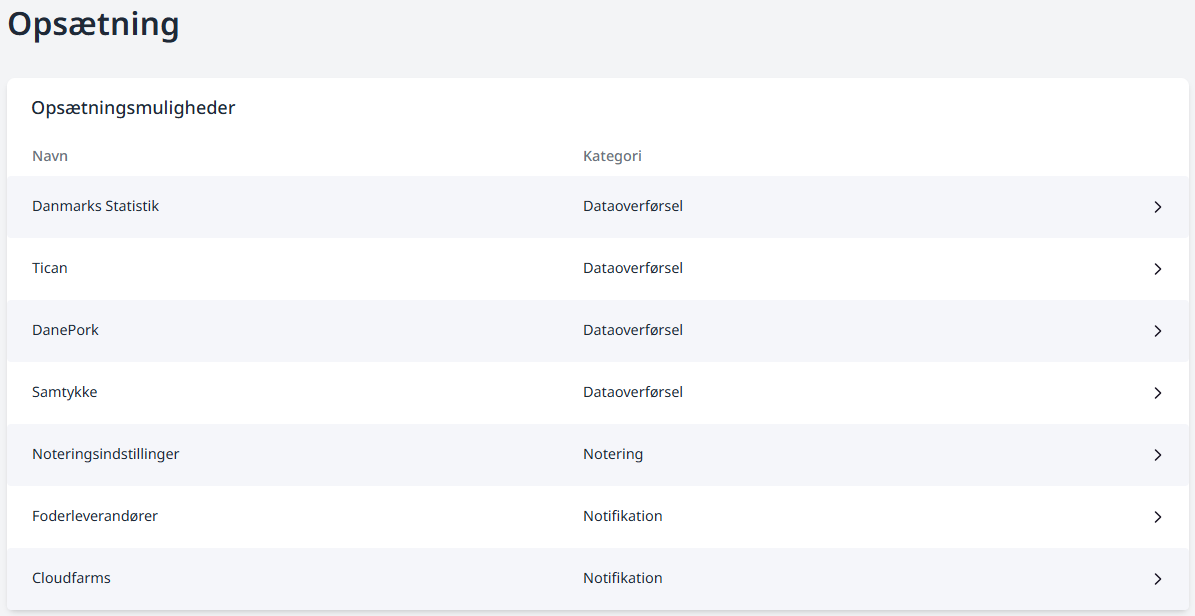Select the Samtykke row name

[x=64, y=392]
